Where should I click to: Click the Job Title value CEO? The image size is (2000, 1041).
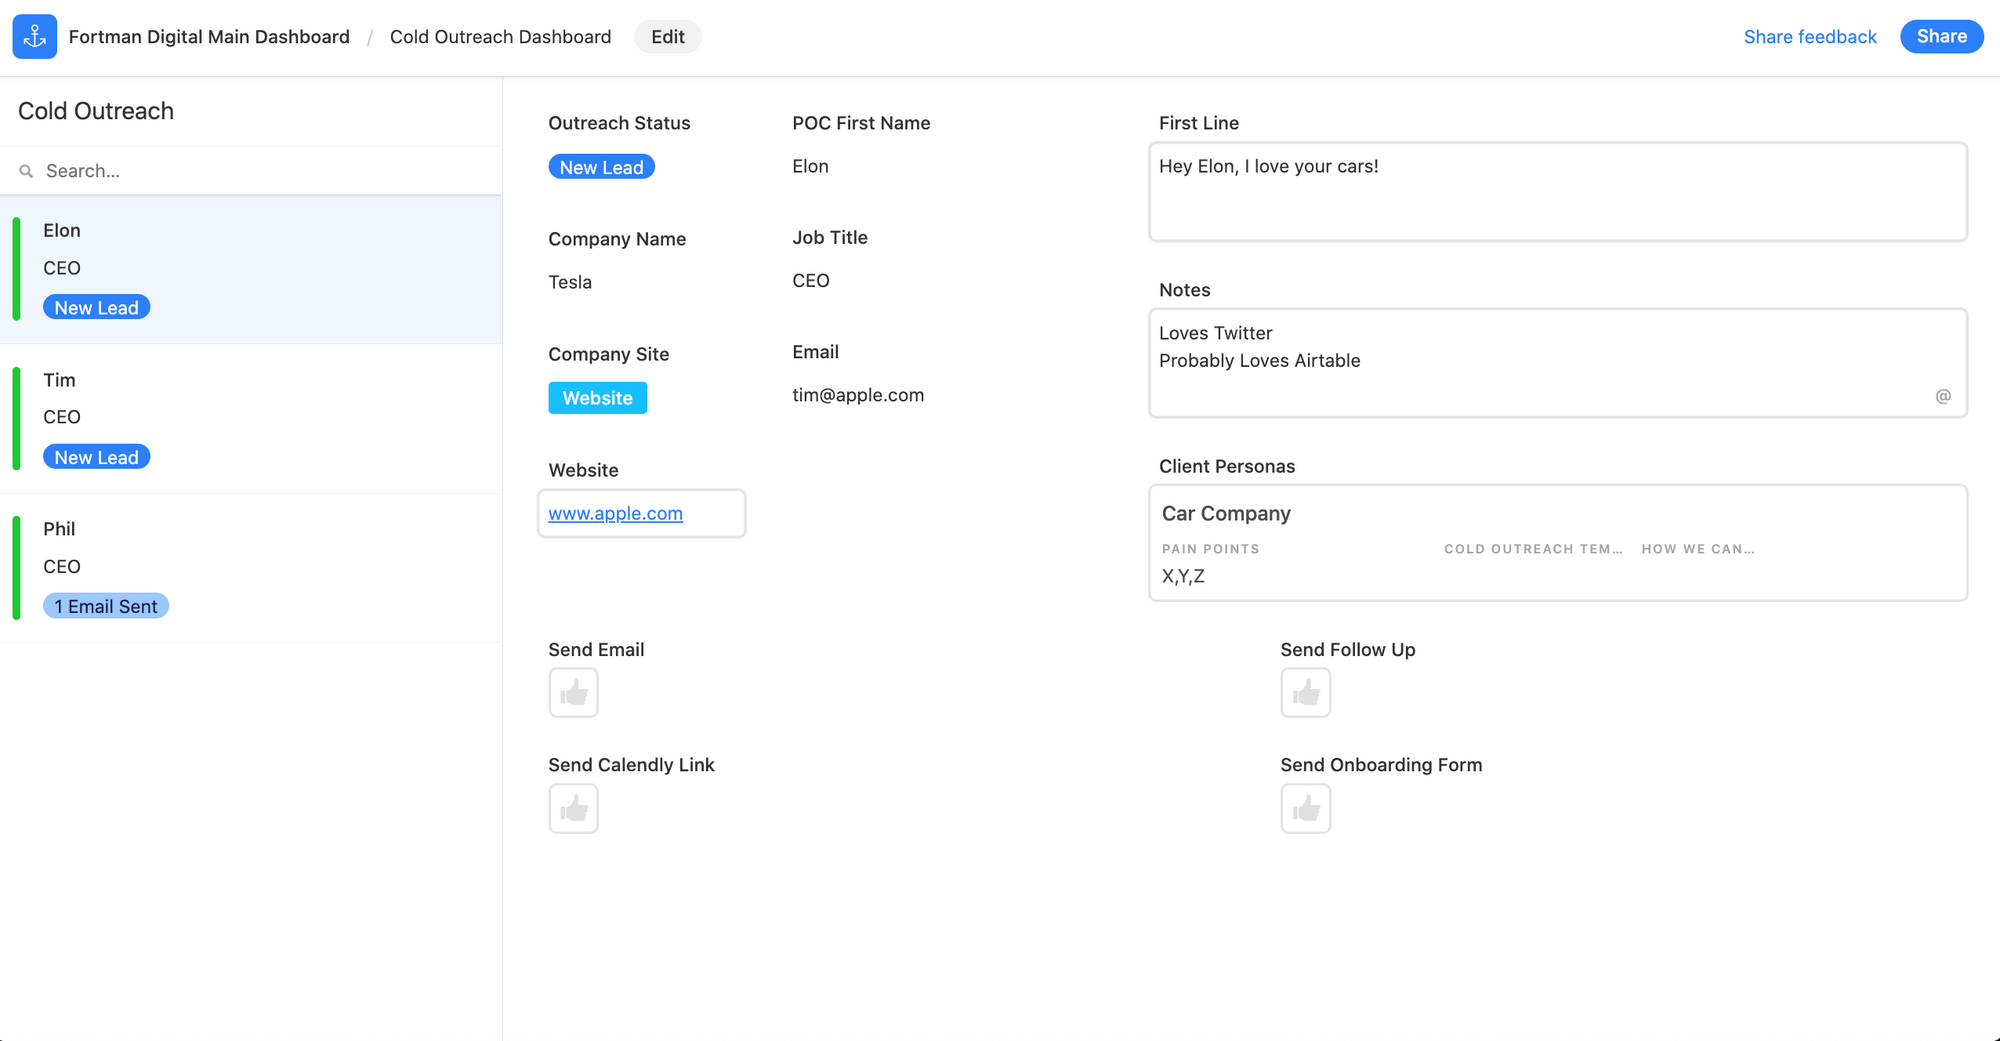point(811,280)
